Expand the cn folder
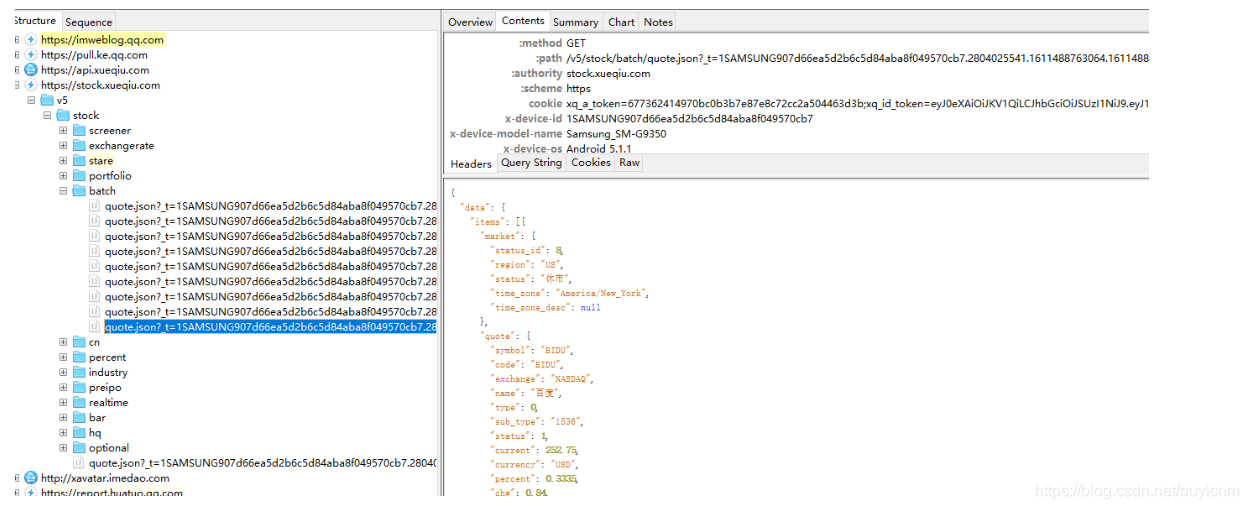 (63, 342)
